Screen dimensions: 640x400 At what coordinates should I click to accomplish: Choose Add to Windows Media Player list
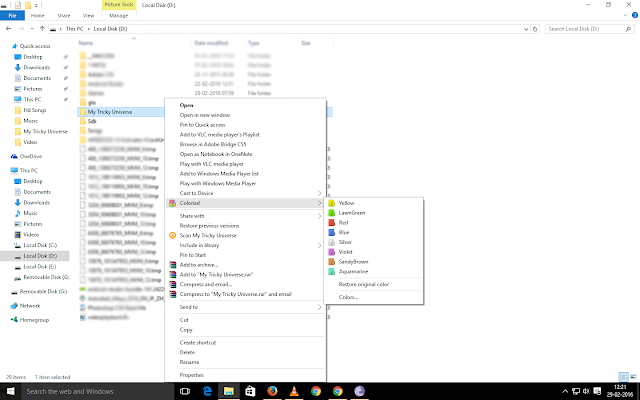[x=245, y=174]
